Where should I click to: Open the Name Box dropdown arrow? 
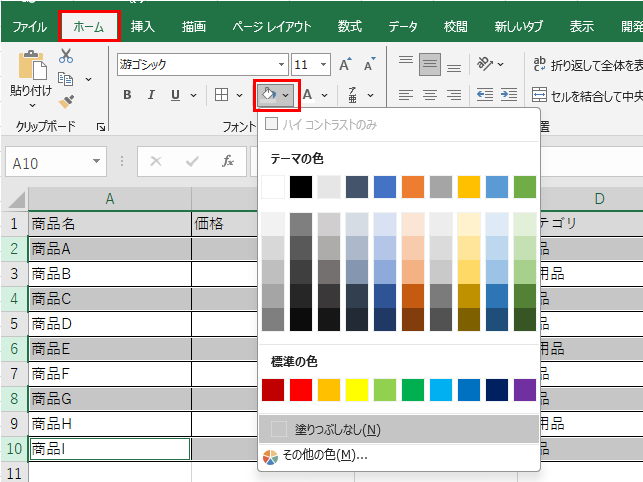point(96,162)
